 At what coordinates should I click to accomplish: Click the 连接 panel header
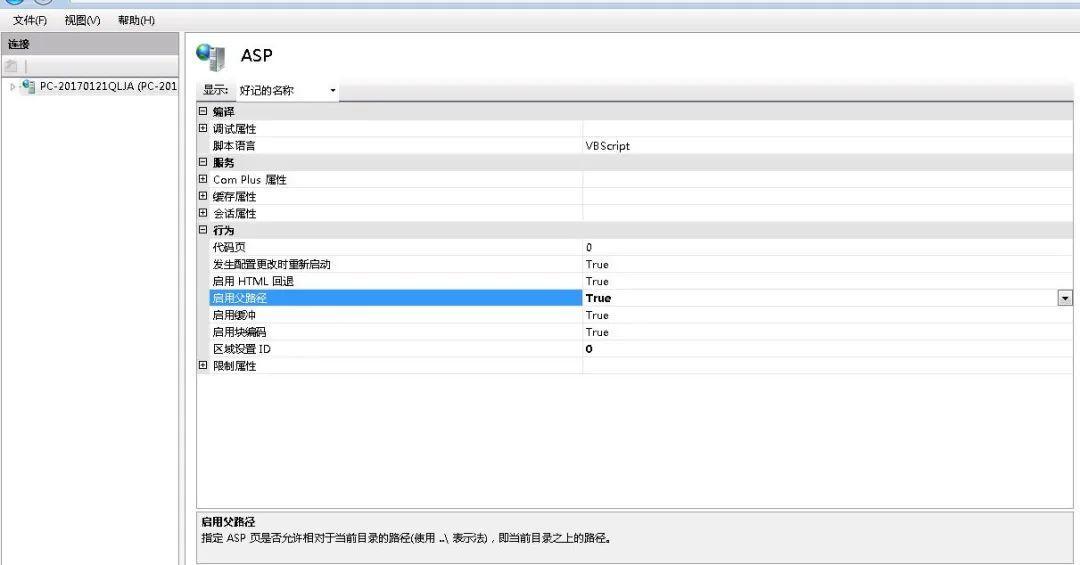pos(90,44)
